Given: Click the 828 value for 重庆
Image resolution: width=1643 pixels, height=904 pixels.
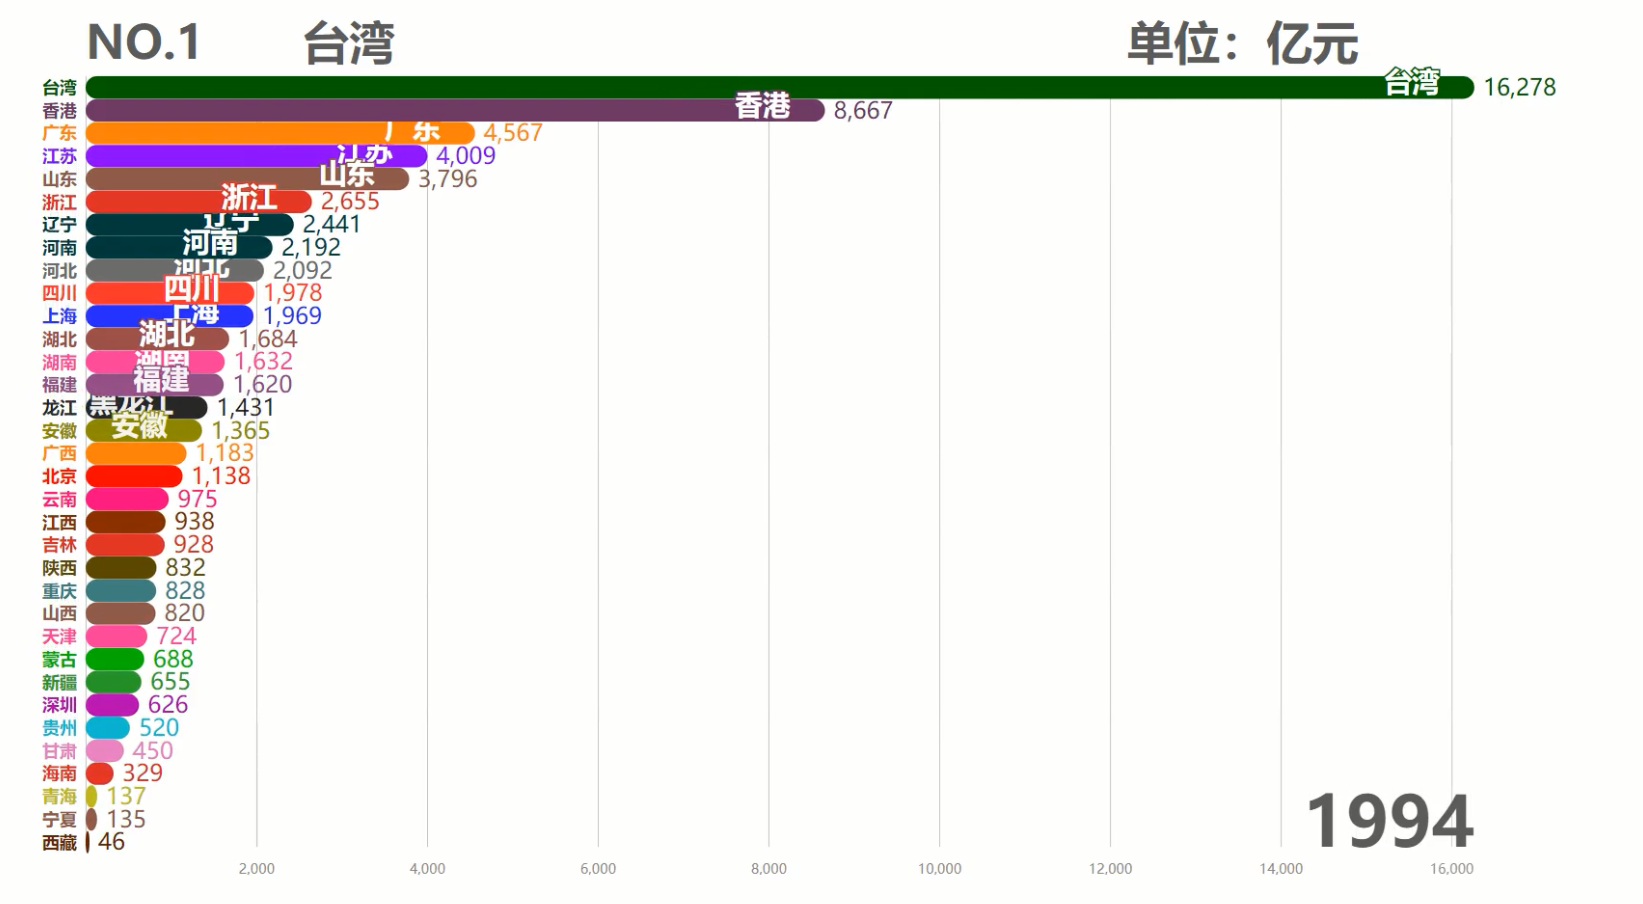Looking at the screenshot, I should click(185, 590).
